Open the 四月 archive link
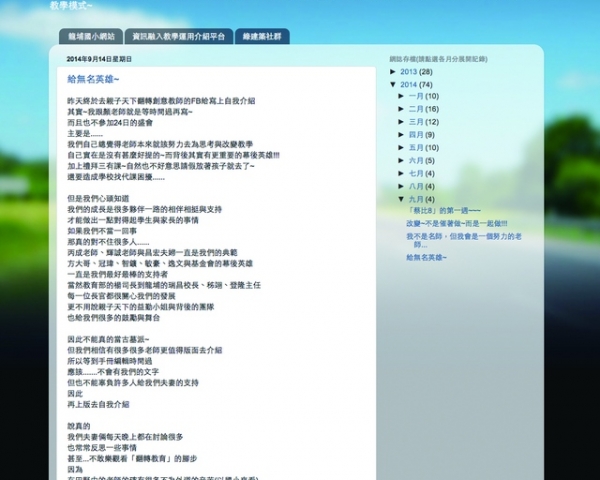Image resolution: width=600 pixels, height=480 pixels. 416,135
